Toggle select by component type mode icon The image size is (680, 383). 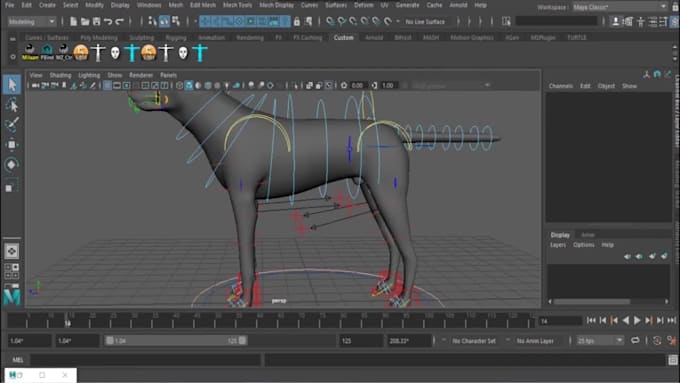point(176,21)
